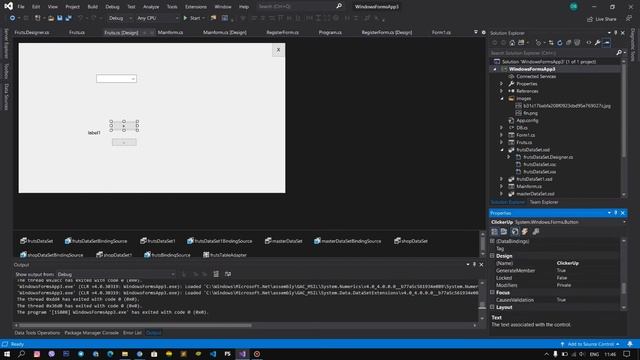This screenshot has width=640, height=360.
Task: Toggle Preview Selected Items in Solution Explorer
Action: [607, 43]
